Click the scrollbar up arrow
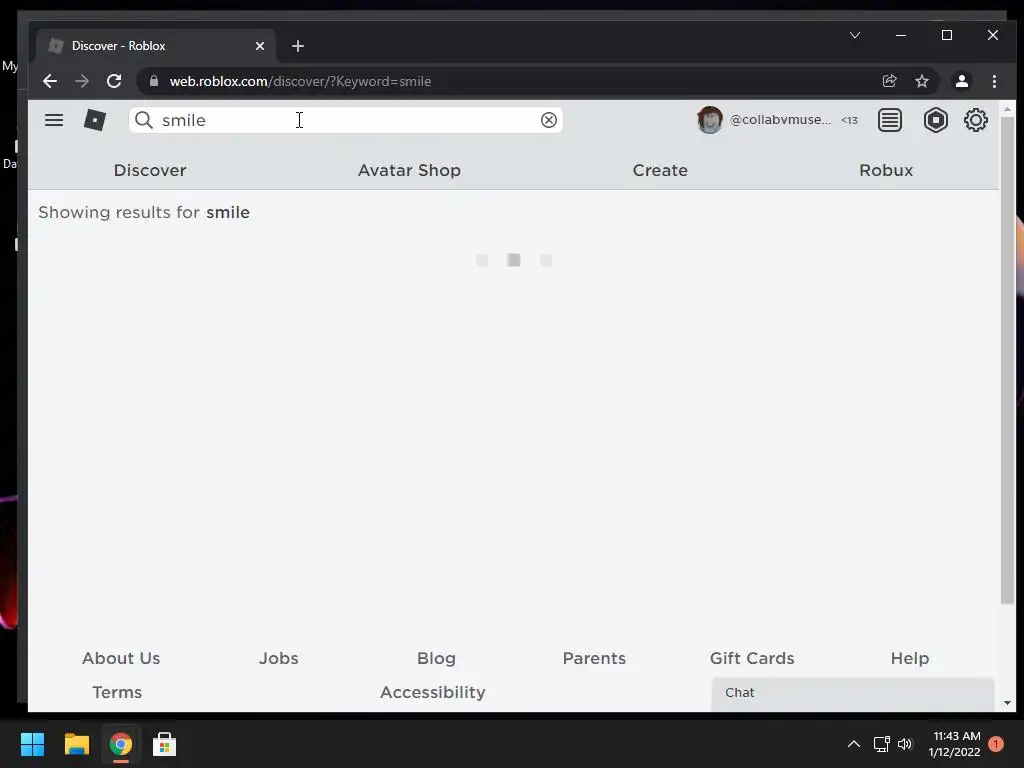Image resolution: width=1024 pixels, height=768 pixels. 1007,109
